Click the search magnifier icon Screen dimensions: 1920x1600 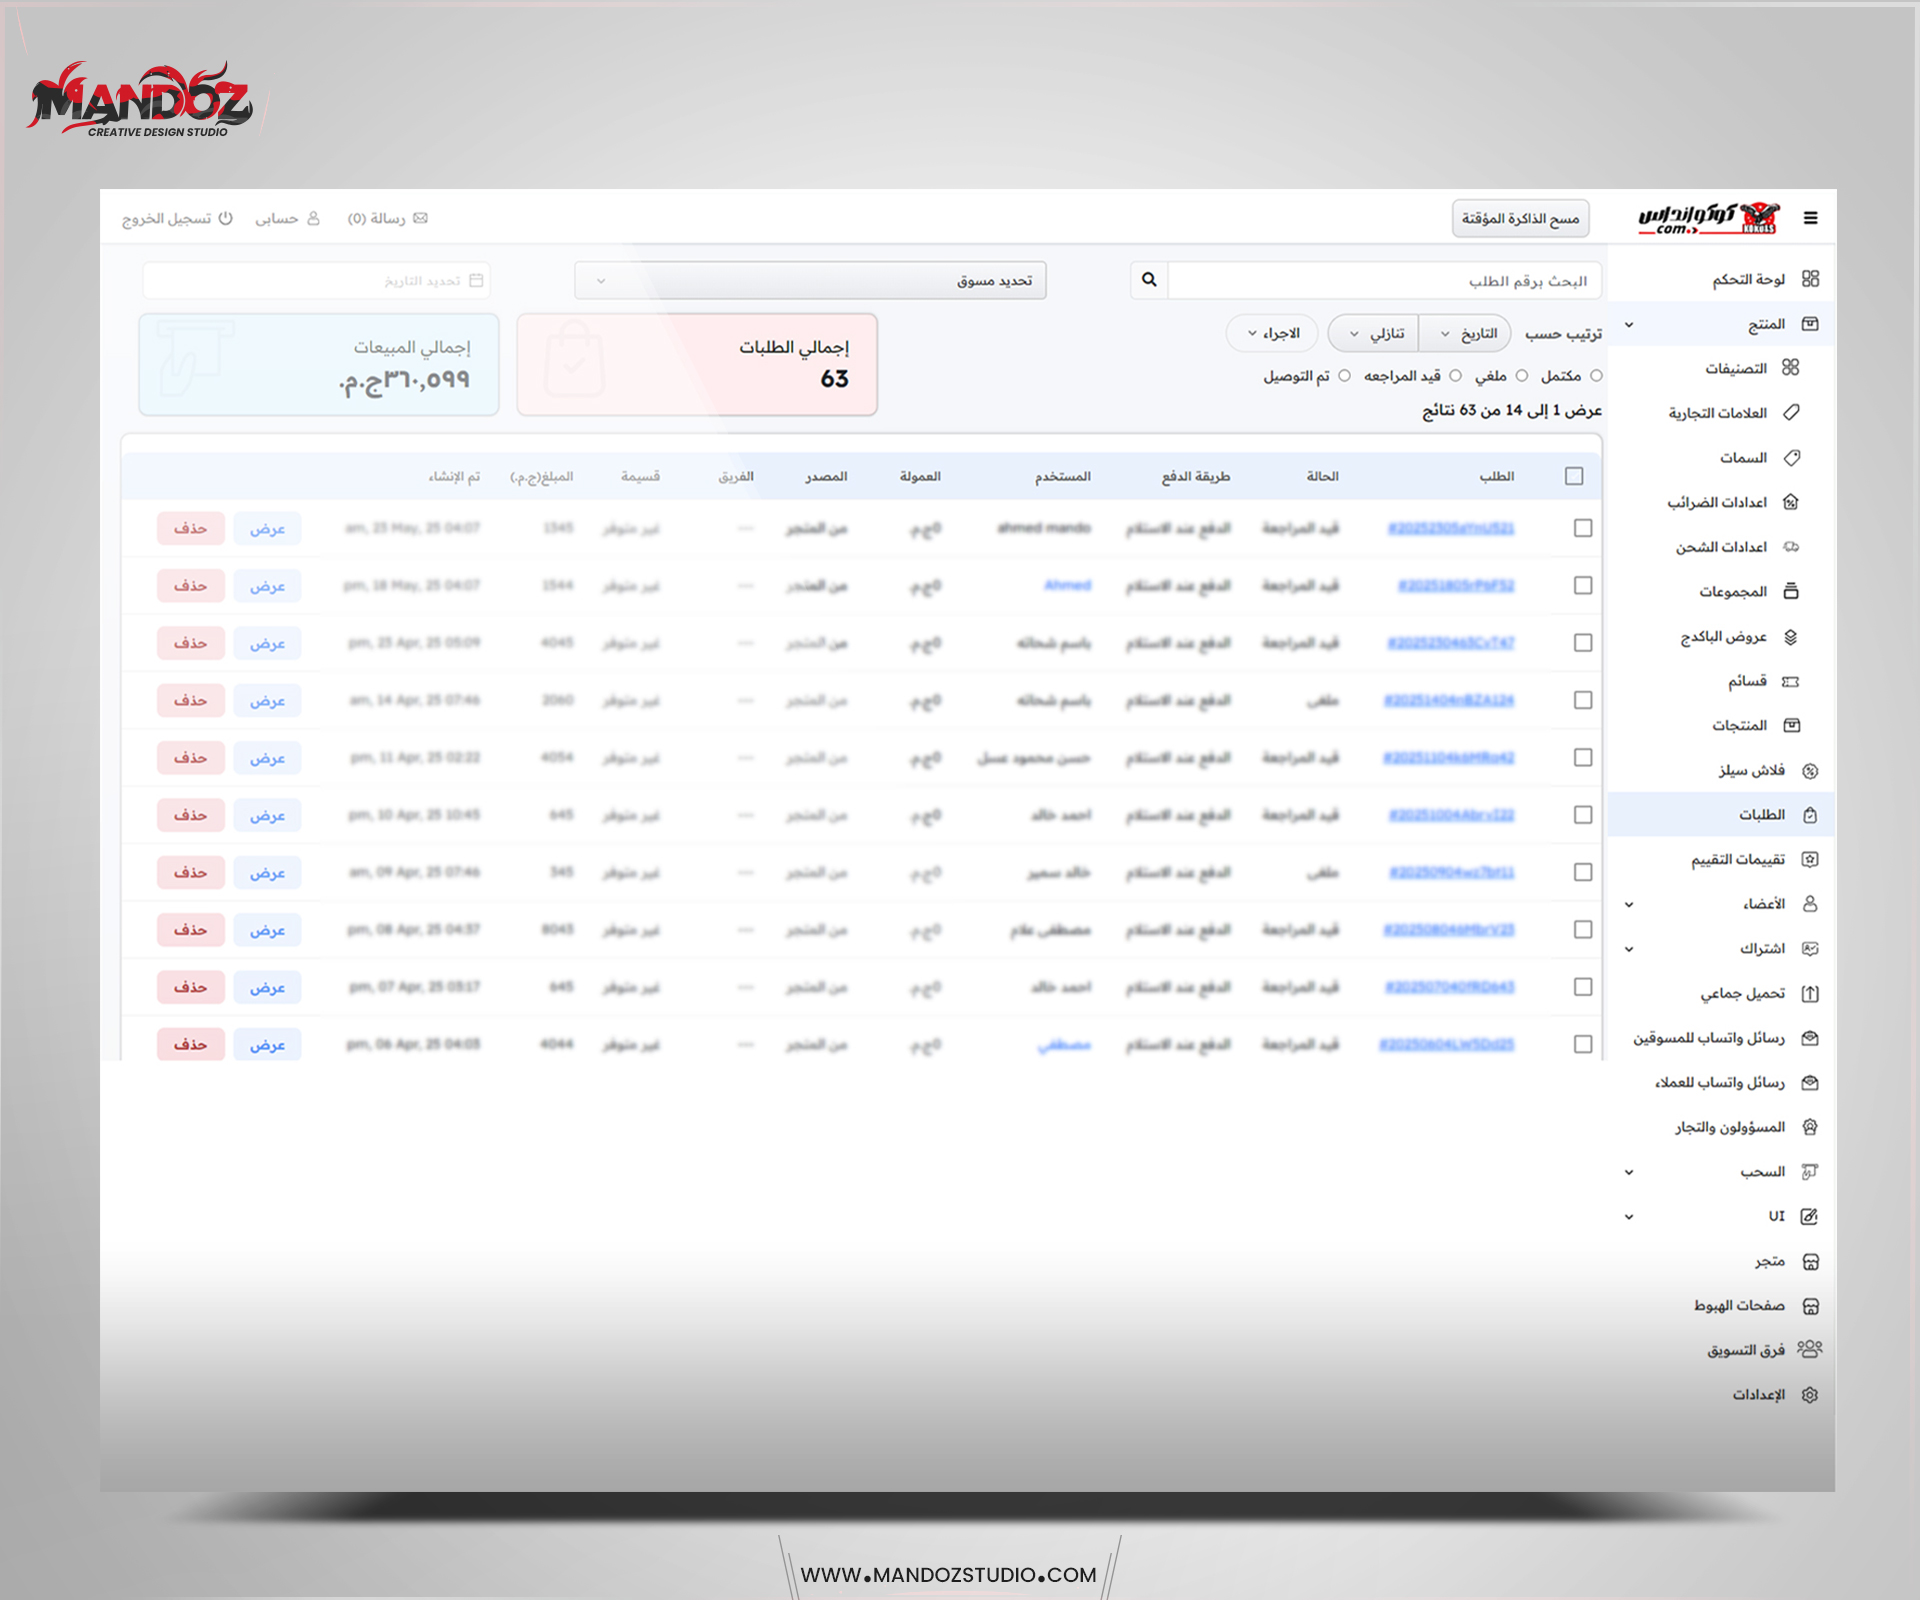(x=1149, y=280)
